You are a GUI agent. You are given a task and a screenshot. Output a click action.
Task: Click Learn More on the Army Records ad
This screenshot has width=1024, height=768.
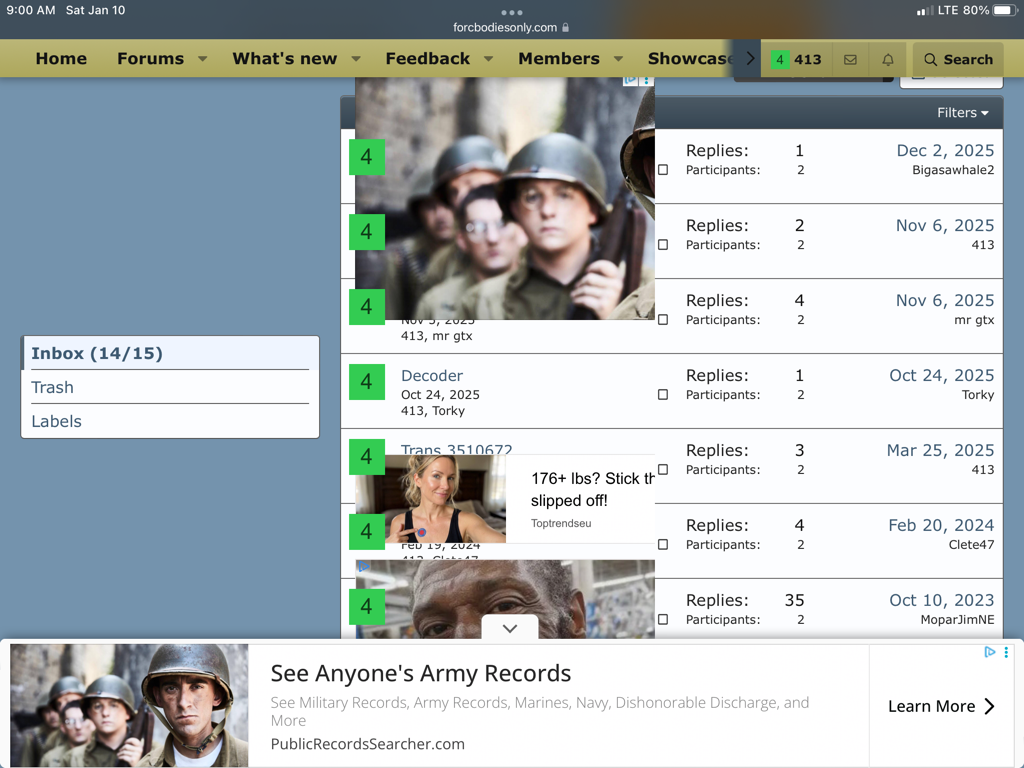941,706
